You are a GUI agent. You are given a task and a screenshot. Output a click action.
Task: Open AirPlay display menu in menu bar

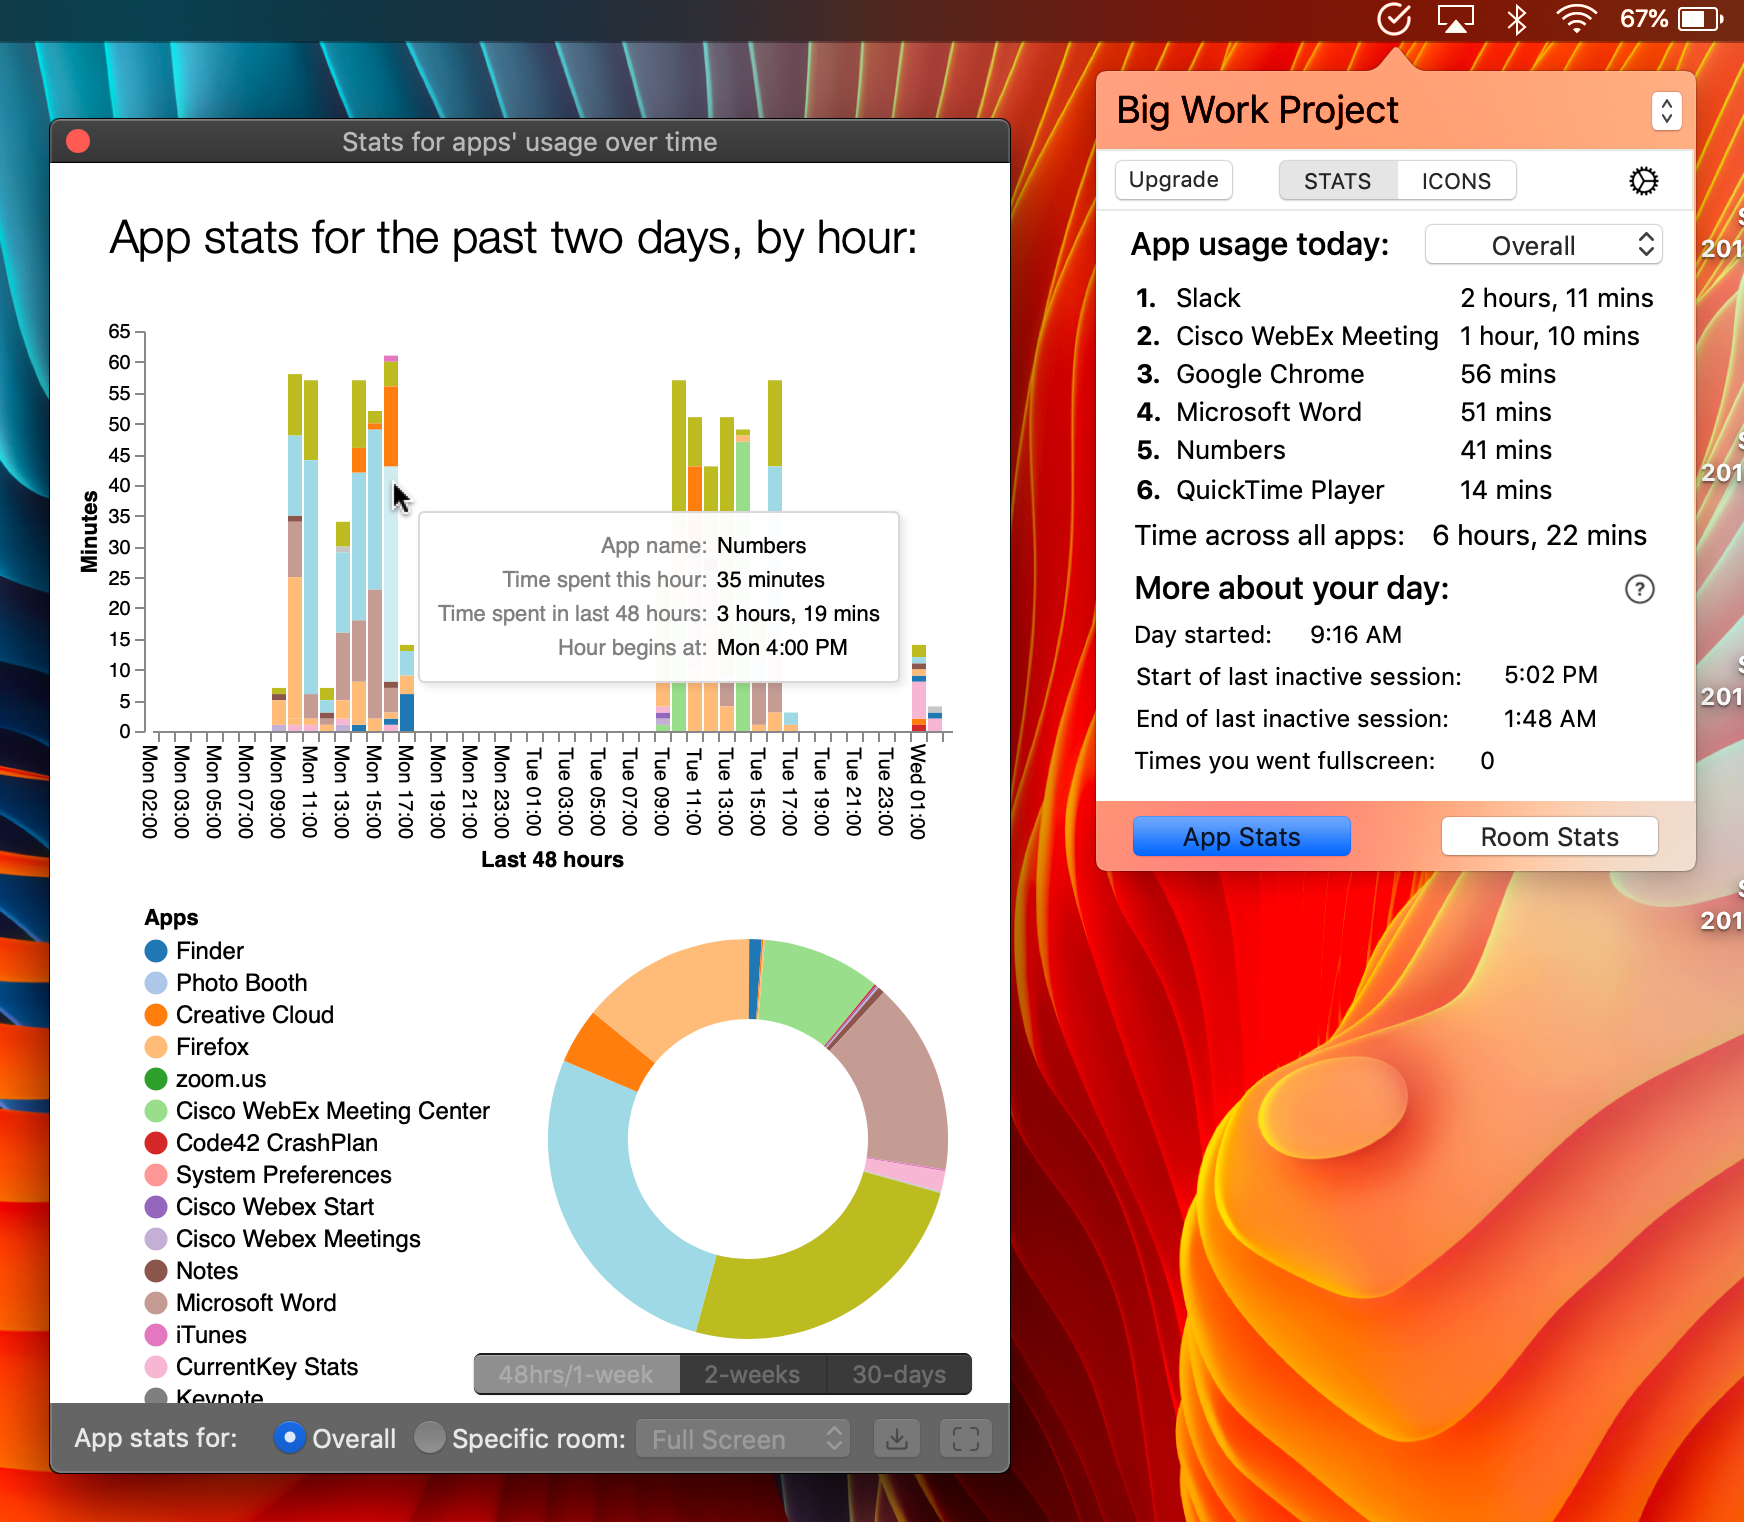pos(1456,19)
